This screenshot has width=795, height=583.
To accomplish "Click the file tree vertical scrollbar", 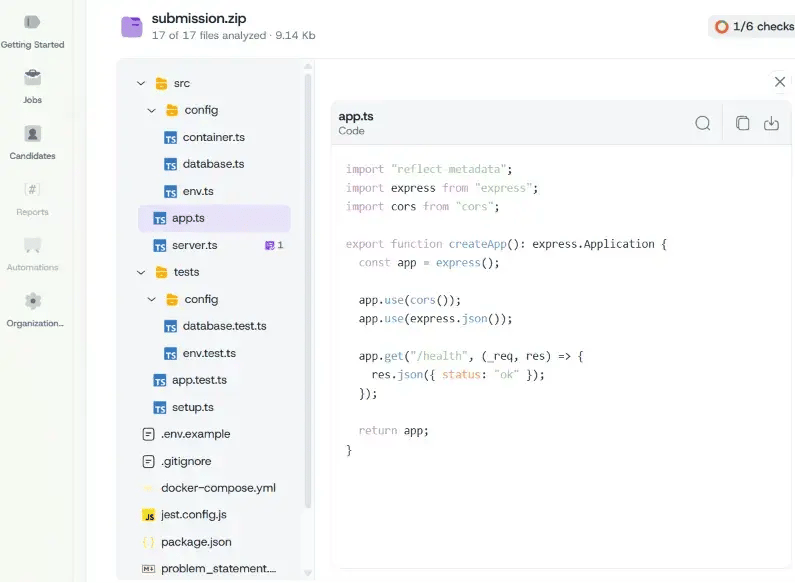I will [x=307, y=290].
